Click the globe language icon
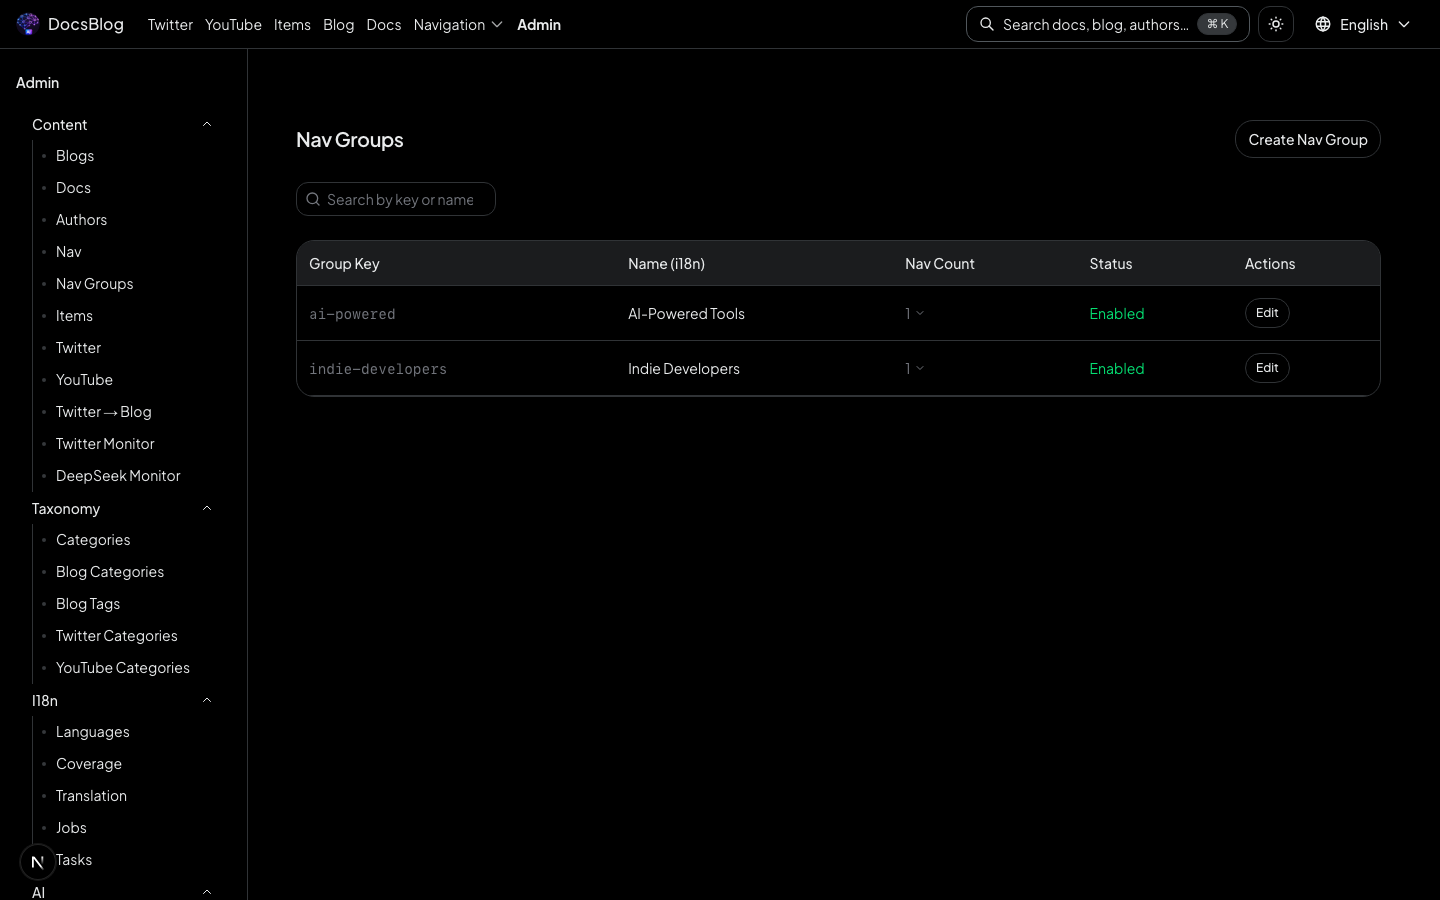The image size is (1440, 900). pyautogui.click(x=1323, y=24)
